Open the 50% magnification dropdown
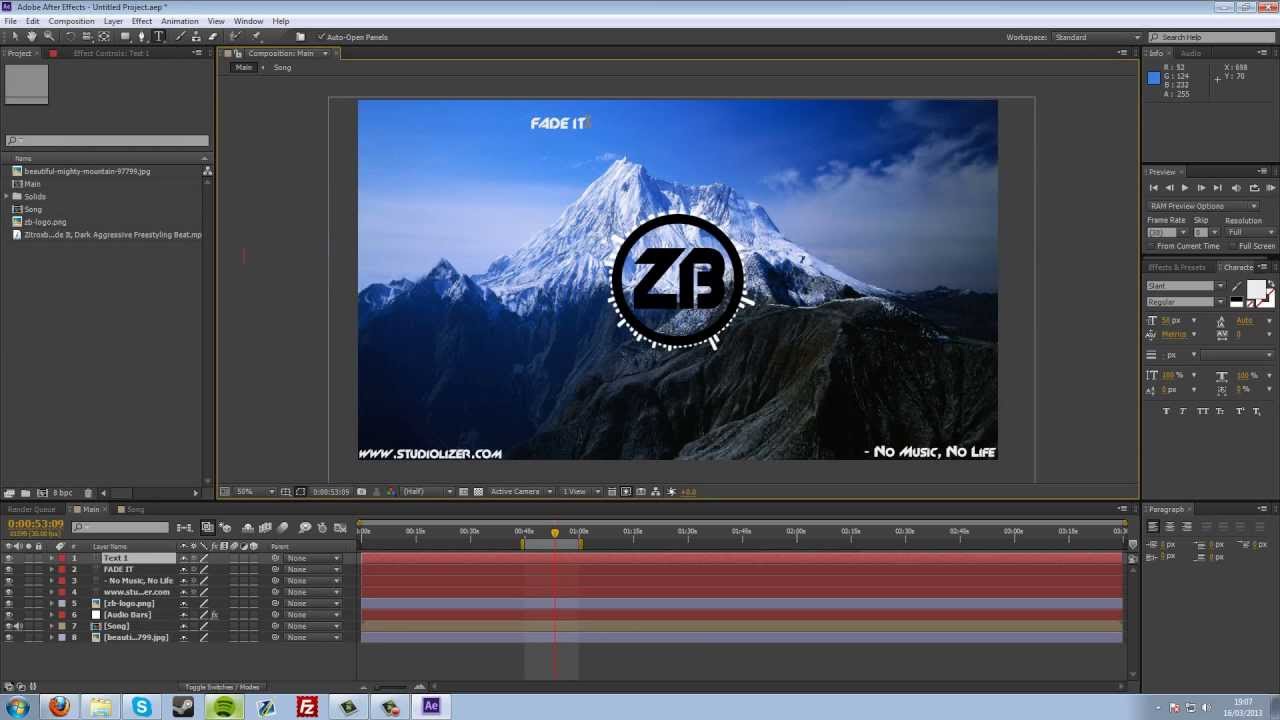1280x720 pixels. (x=257, y=492)
